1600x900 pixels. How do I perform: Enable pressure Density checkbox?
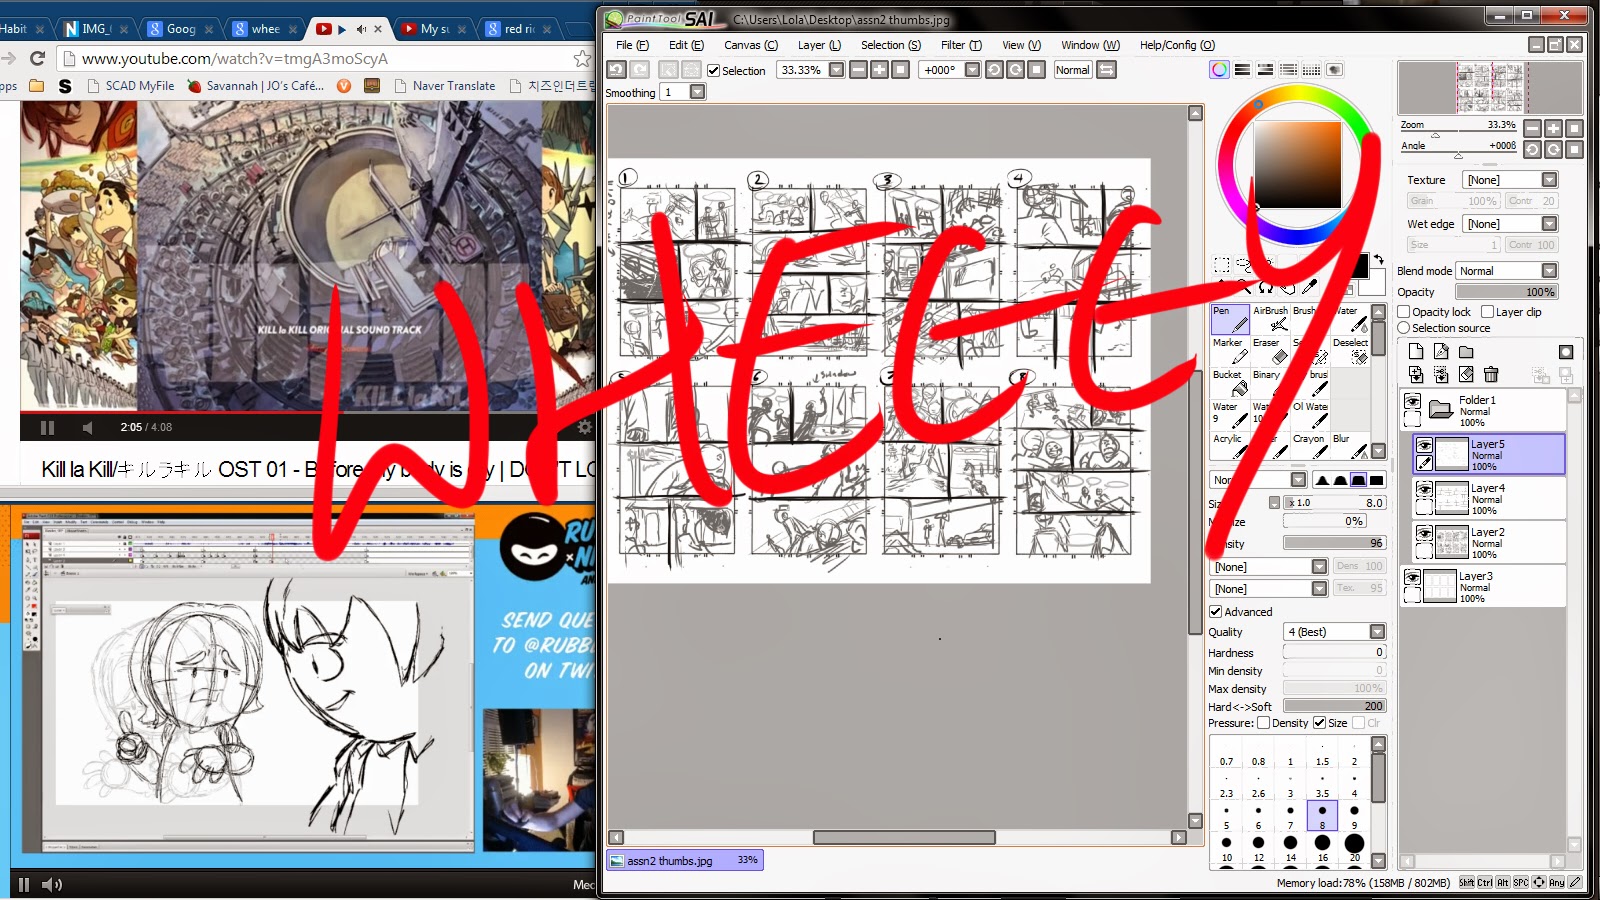click(1264, 723)
